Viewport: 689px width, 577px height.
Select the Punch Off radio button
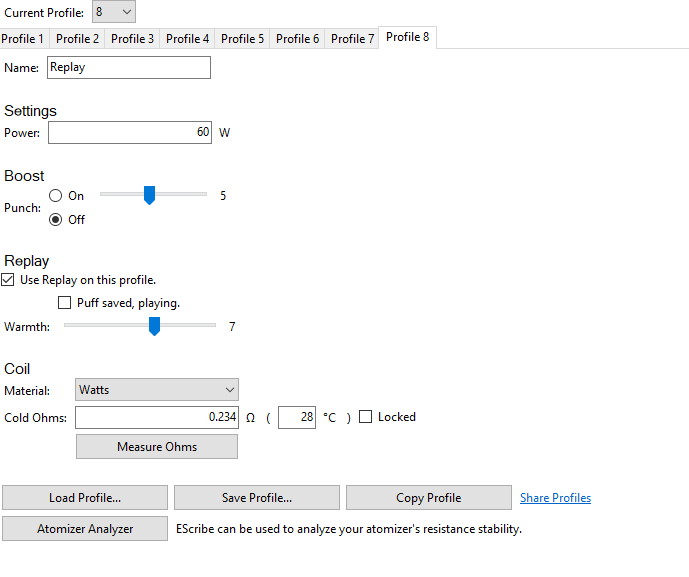point(56,220)
